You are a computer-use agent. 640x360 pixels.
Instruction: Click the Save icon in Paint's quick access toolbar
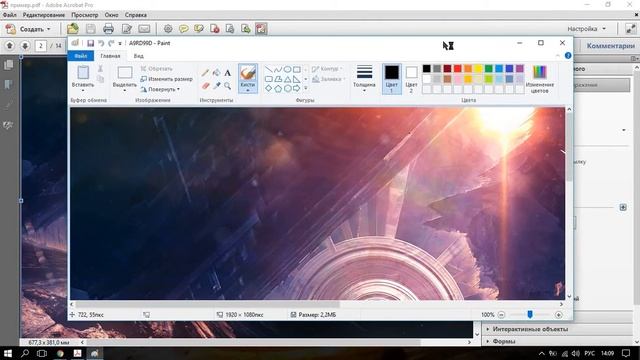click(90, 43)
